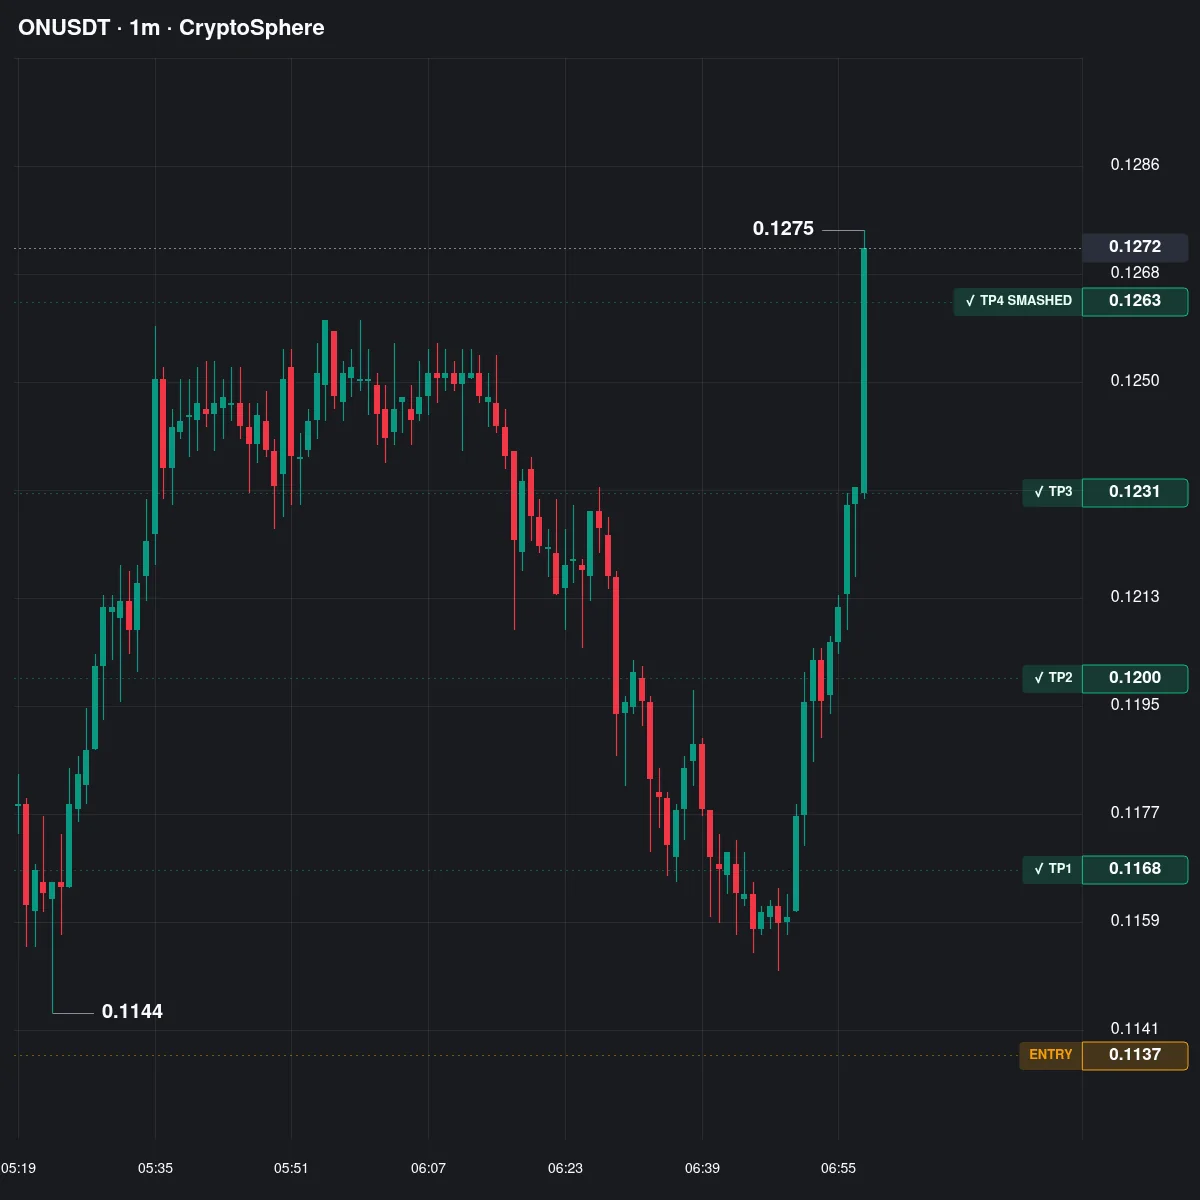Viewport: 1200px width, 1200px height.
Task: Select the orange ENTRY label tag
Action: (x=1050, y=1055)
